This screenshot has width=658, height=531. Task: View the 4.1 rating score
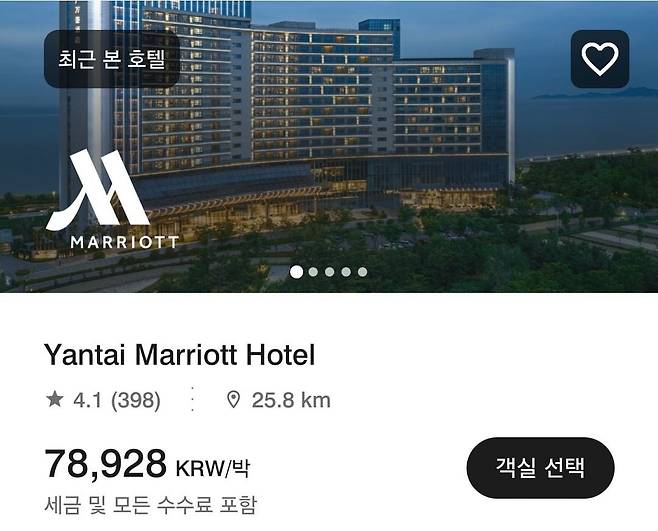(87, 400)
